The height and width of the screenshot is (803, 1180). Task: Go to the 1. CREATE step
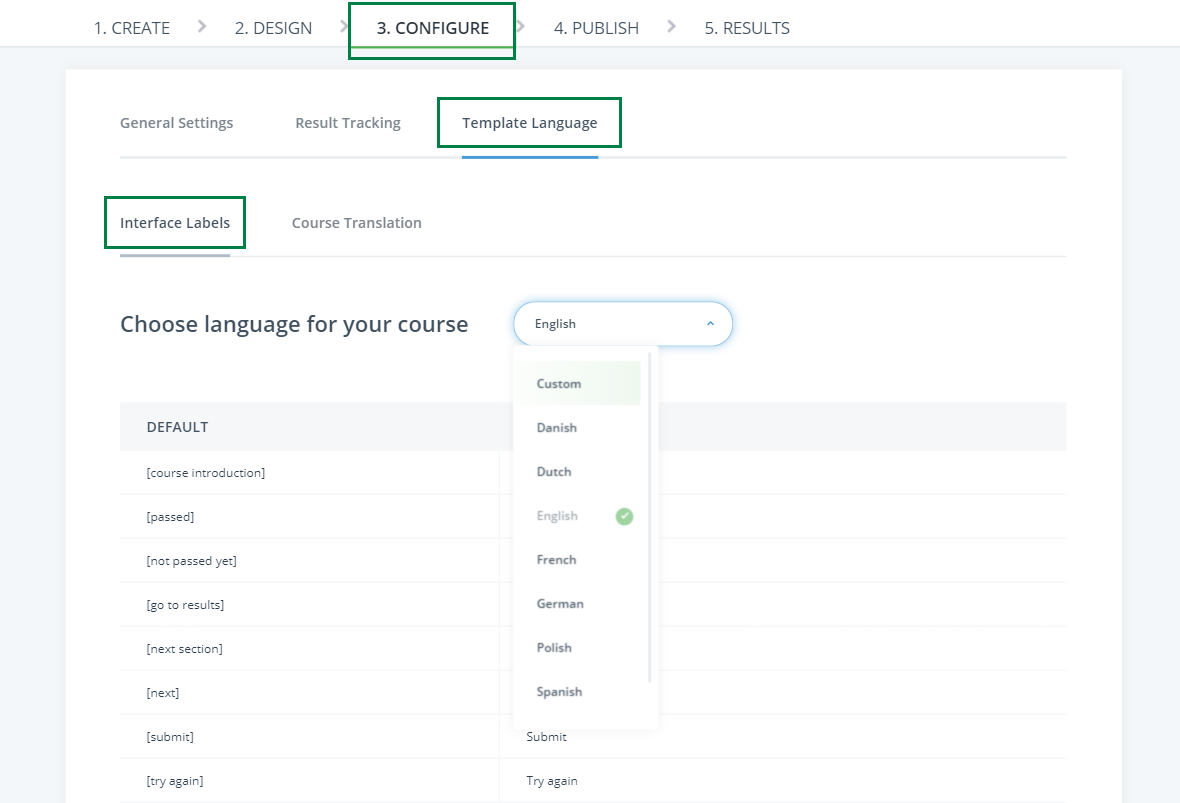click(x=131, y=28)
